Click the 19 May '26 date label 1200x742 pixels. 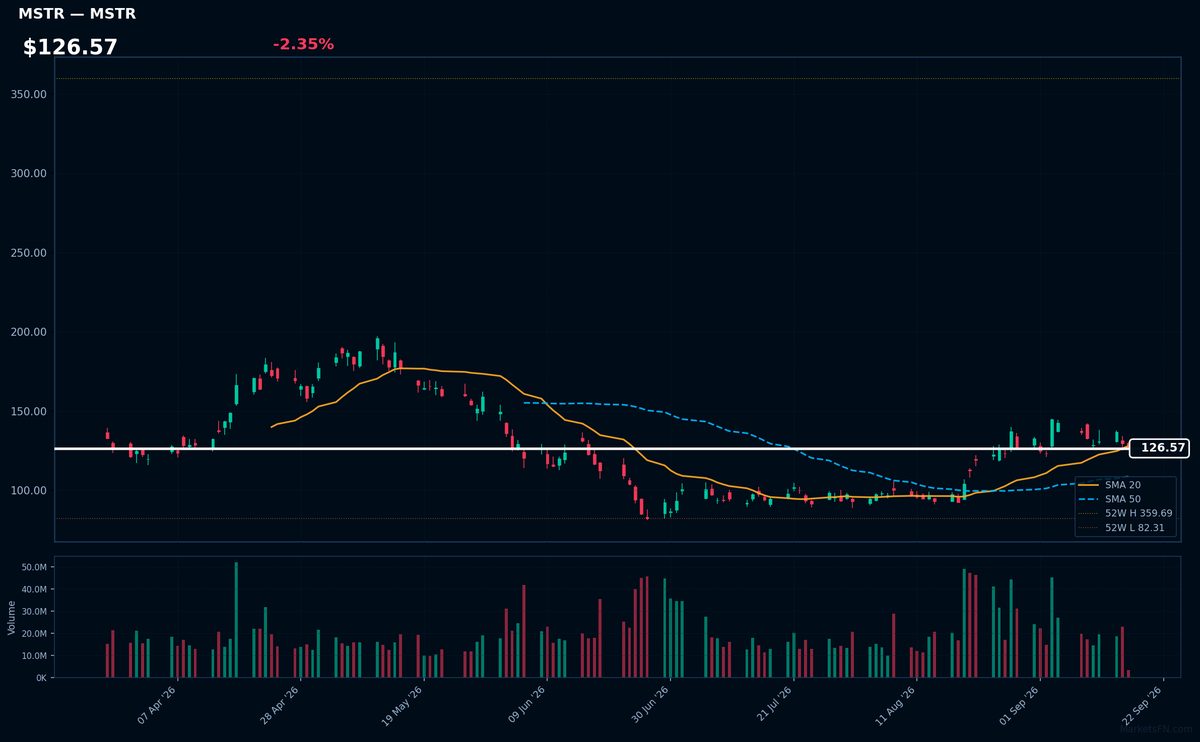tap(404, 703)
